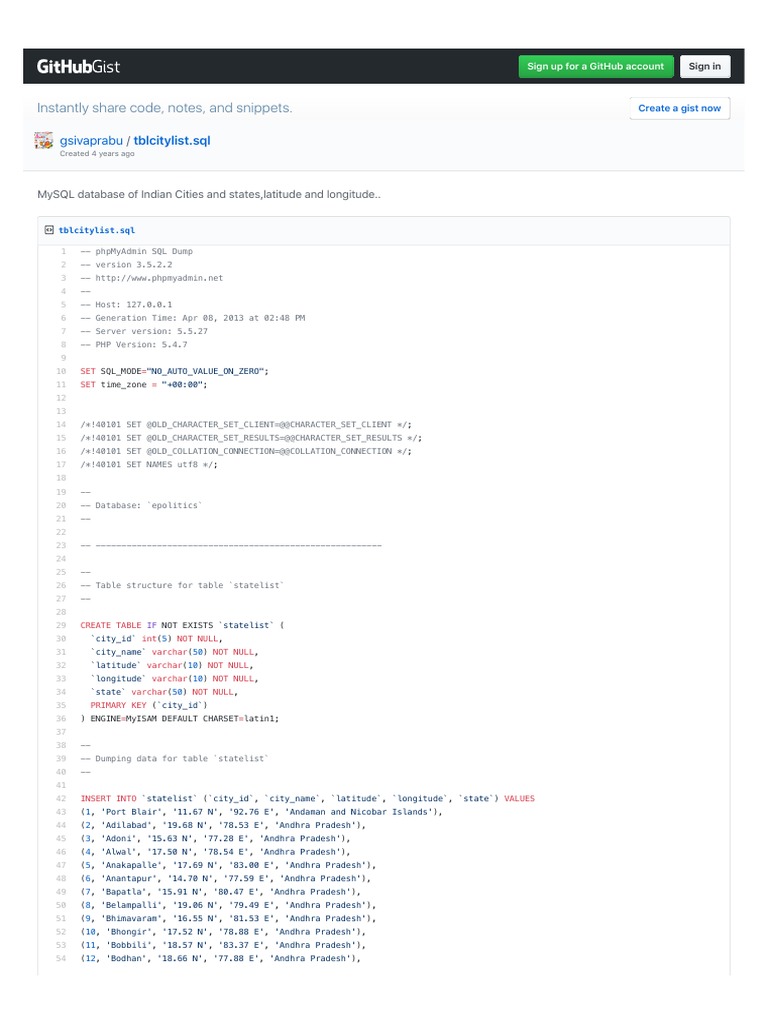Select line number 1 in the gutter

63,251
